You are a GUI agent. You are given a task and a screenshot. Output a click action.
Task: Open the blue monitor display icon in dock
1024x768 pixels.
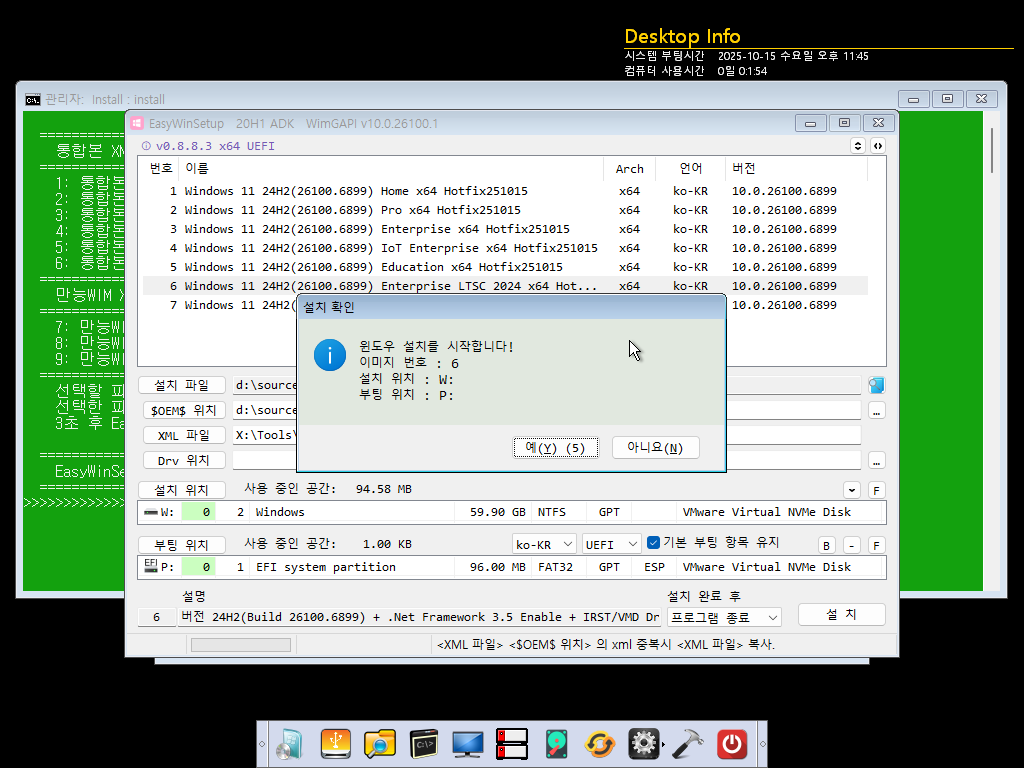[468, 744]
